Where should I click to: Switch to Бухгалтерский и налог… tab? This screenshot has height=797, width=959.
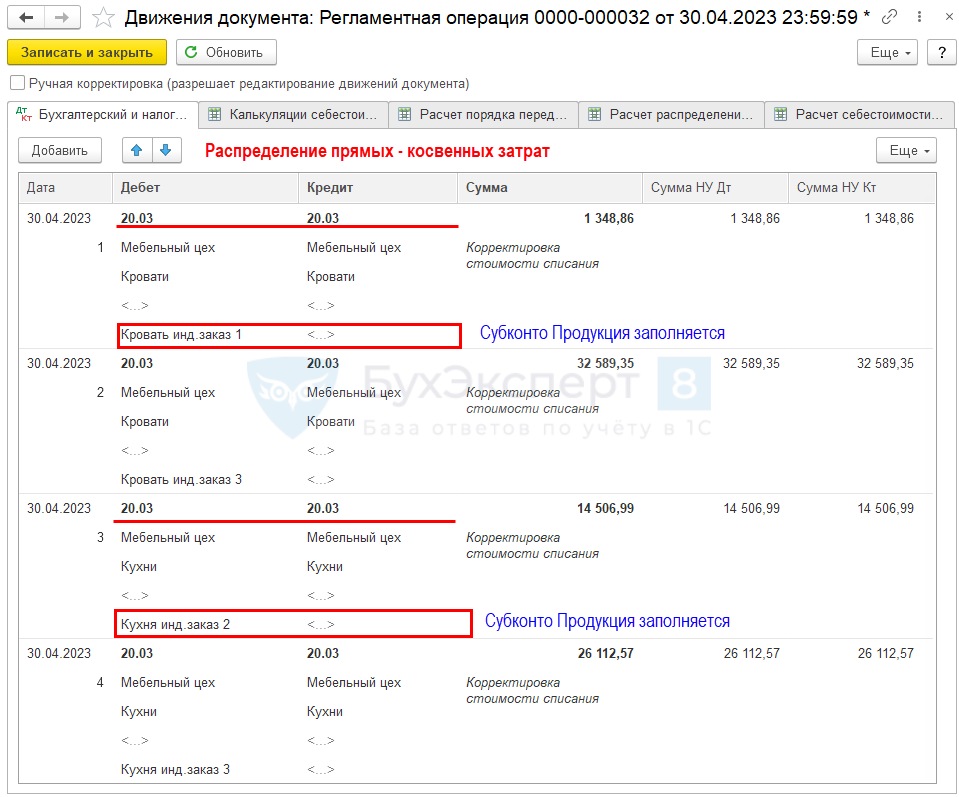coord(103,114)
